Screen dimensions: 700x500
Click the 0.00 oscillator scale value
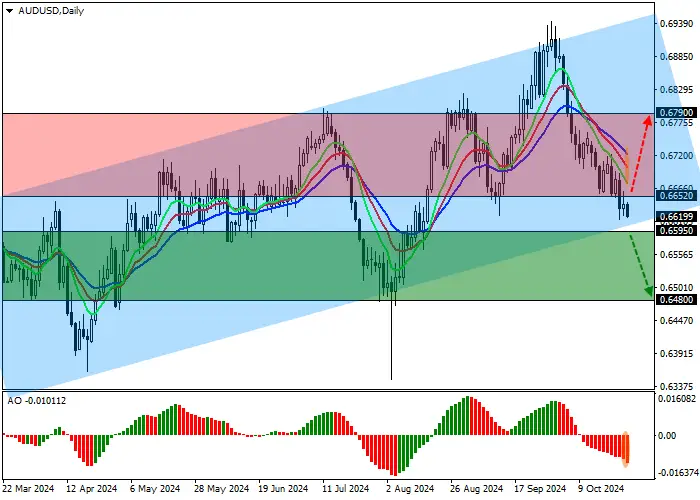[667, 435]
